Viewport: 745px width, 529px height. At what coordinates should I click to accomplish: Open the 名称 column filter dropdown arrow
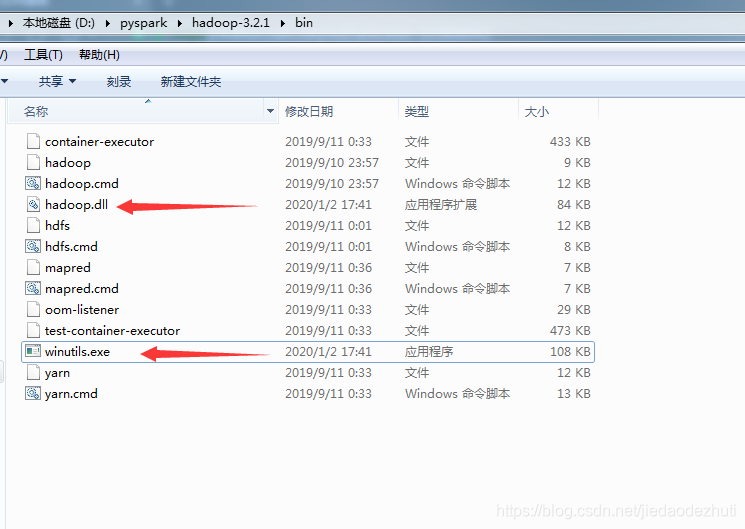(x=270, y=111)
